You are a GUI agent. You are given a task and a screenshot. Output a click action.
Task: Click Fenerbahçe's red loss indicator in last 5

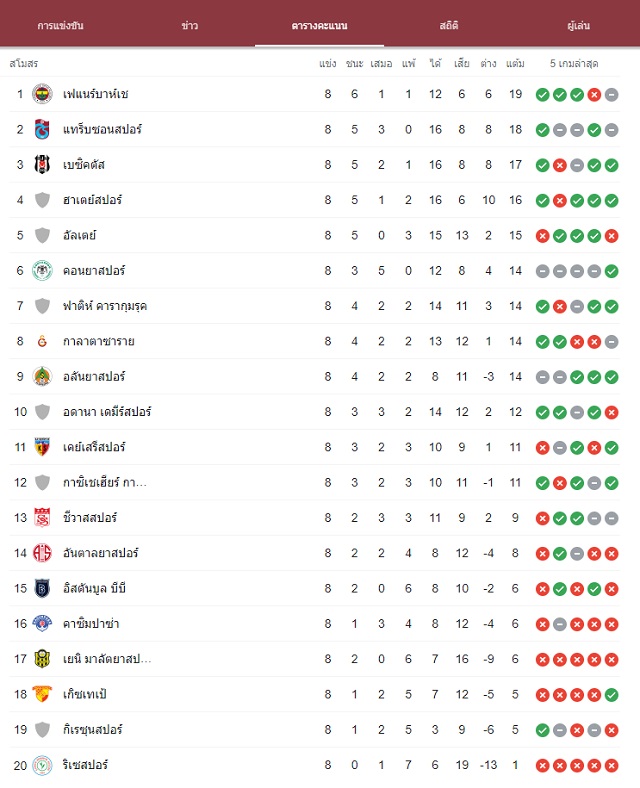[x=594, y=94]
